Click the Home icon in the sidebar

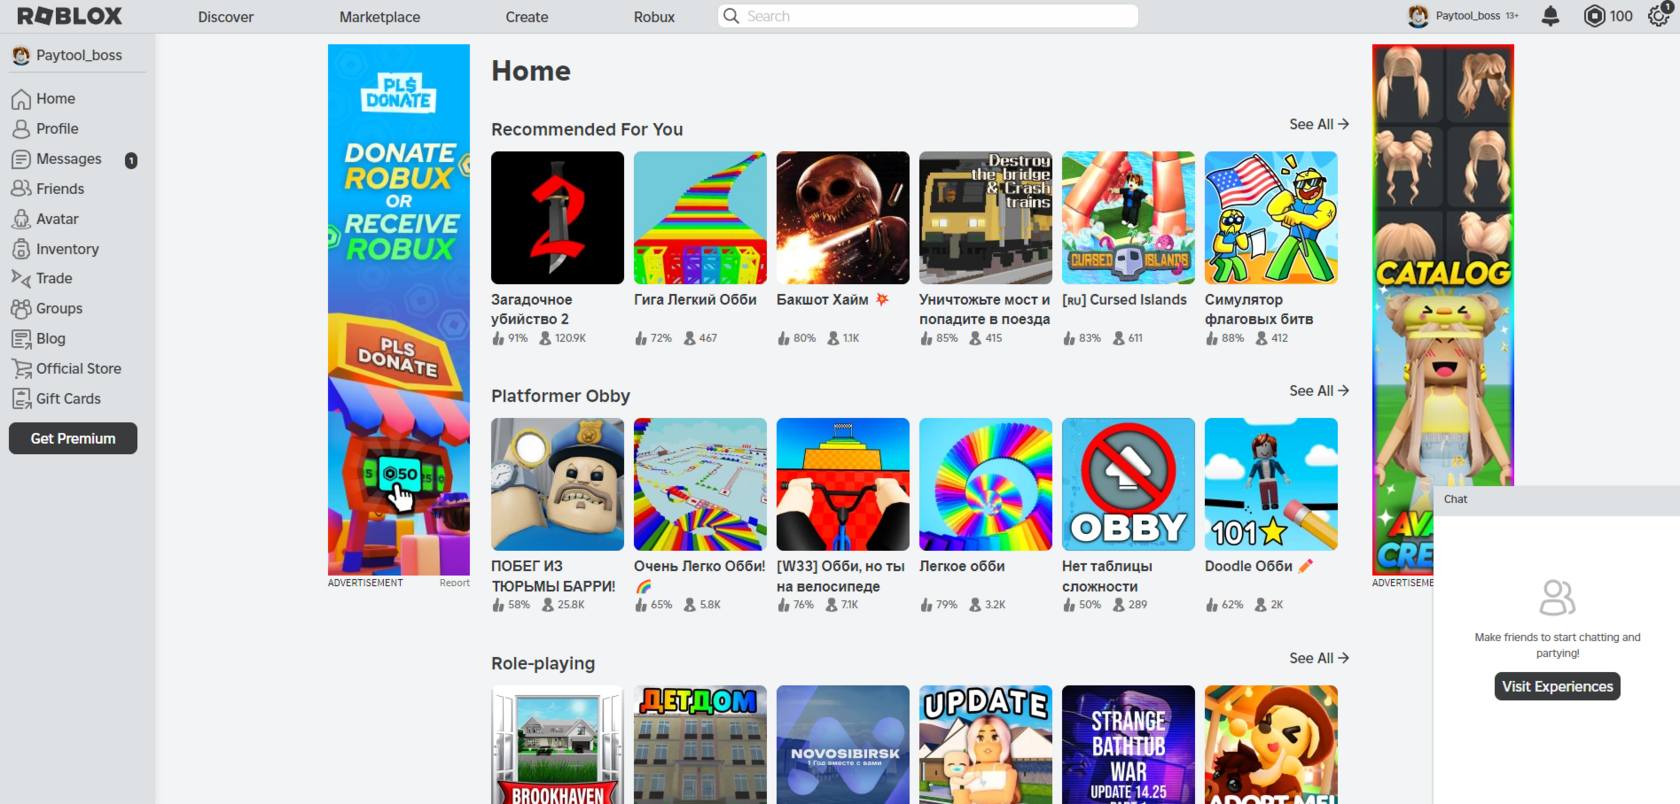[x=21, y=99]
